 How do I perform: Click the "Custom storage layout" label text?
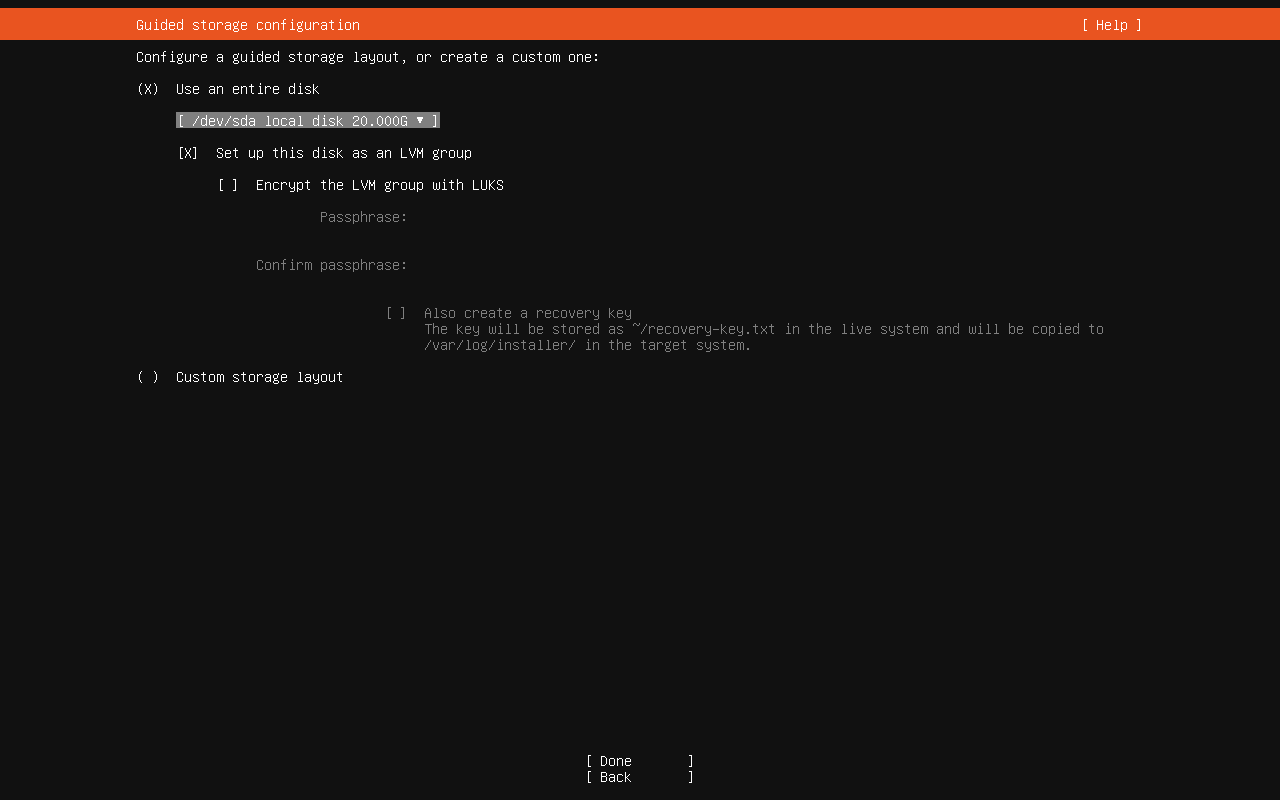[x=259, y=377]
